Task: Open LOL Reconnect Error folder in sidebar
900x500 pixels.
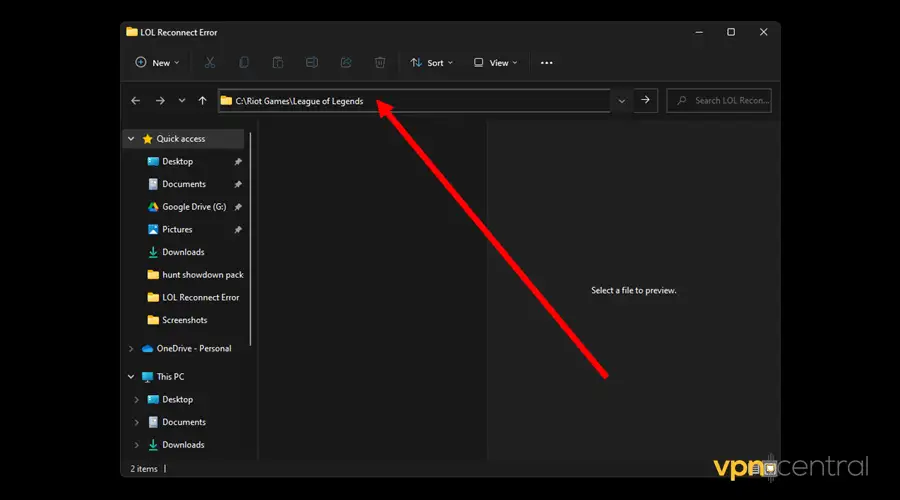Action: point(200,297)
